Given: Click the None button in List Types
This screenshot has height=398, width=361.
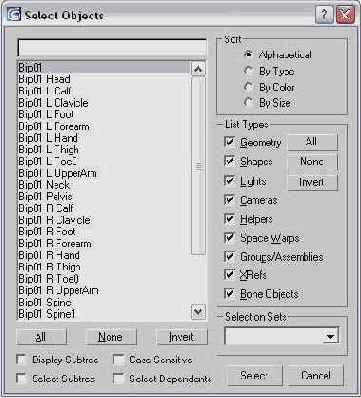Looking at the screenshot, I should tap(312, 162).
